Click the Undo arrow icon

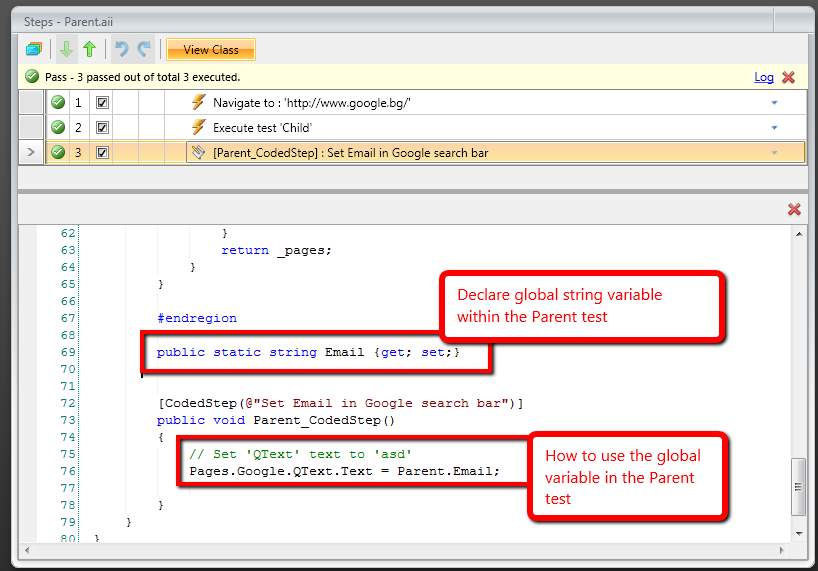coord(122,50)
